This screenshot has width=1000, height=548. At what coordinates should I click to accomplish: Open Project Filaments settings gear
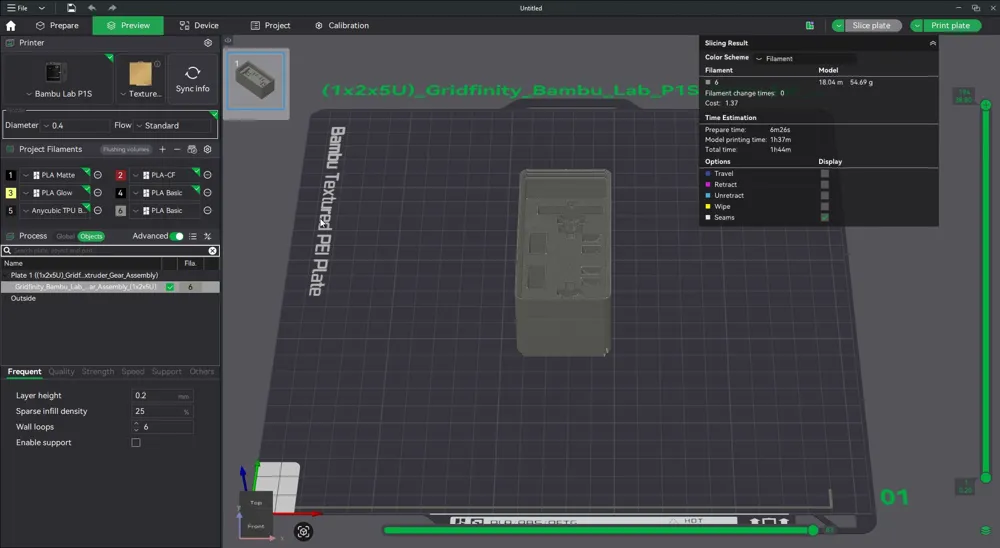coord(207,149)
